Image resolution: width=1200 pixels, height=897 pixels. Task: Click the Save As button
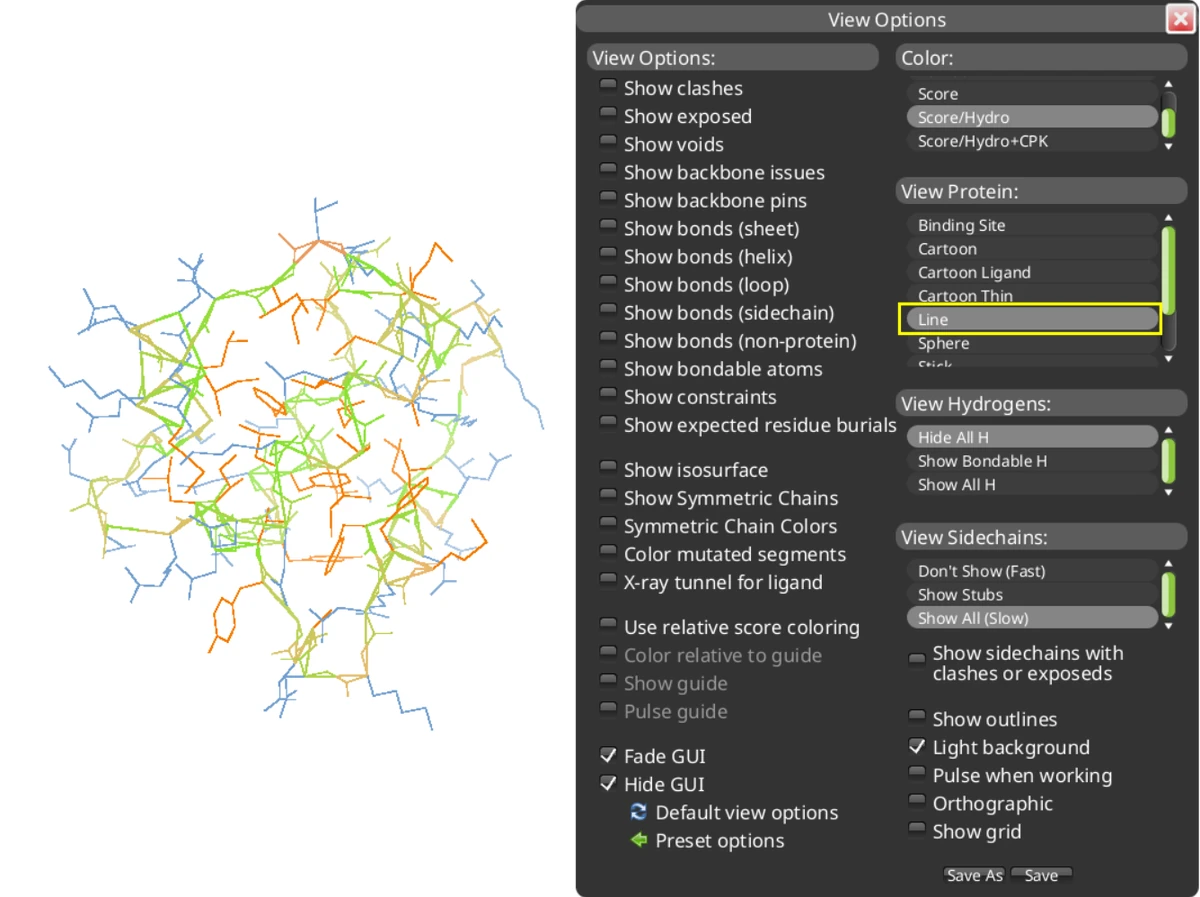point(973,875)
